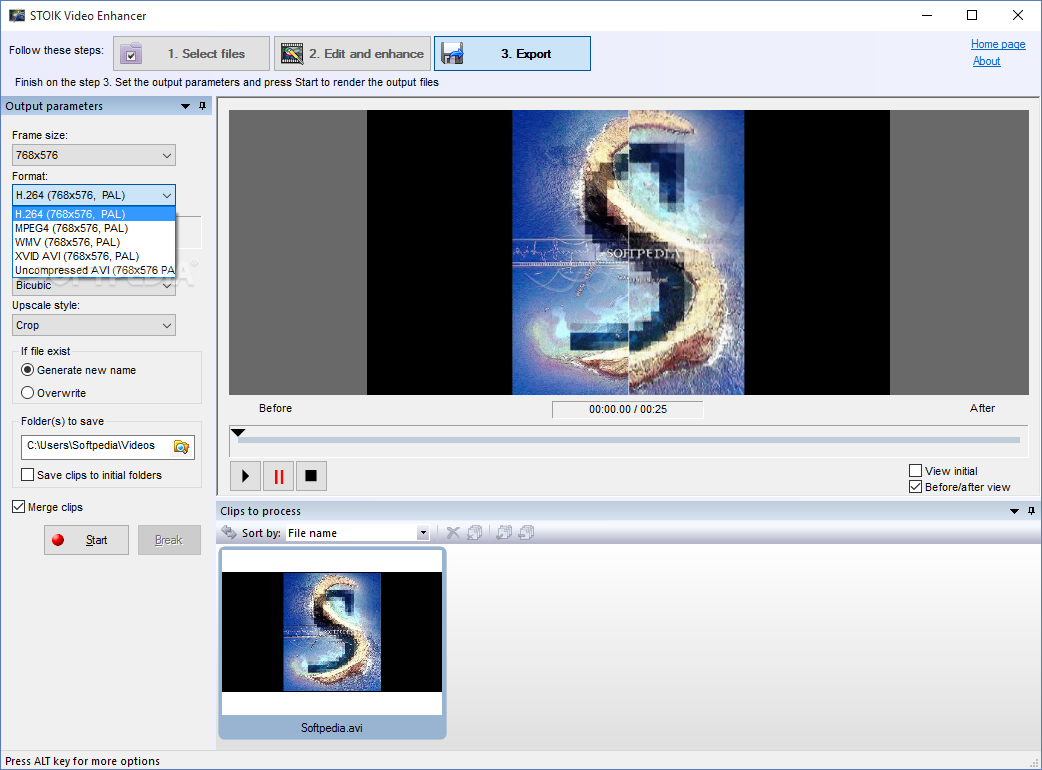Click the last clips toolbar icon
This screenshot has width=1042, height=770.
coord(526,533)
